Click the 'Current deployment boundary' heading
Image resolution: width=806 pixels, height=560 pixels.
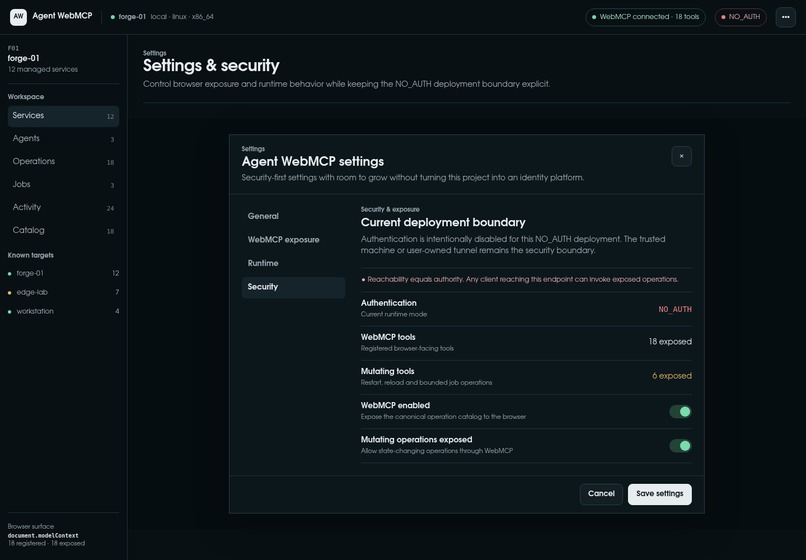(x=443, y=223)
